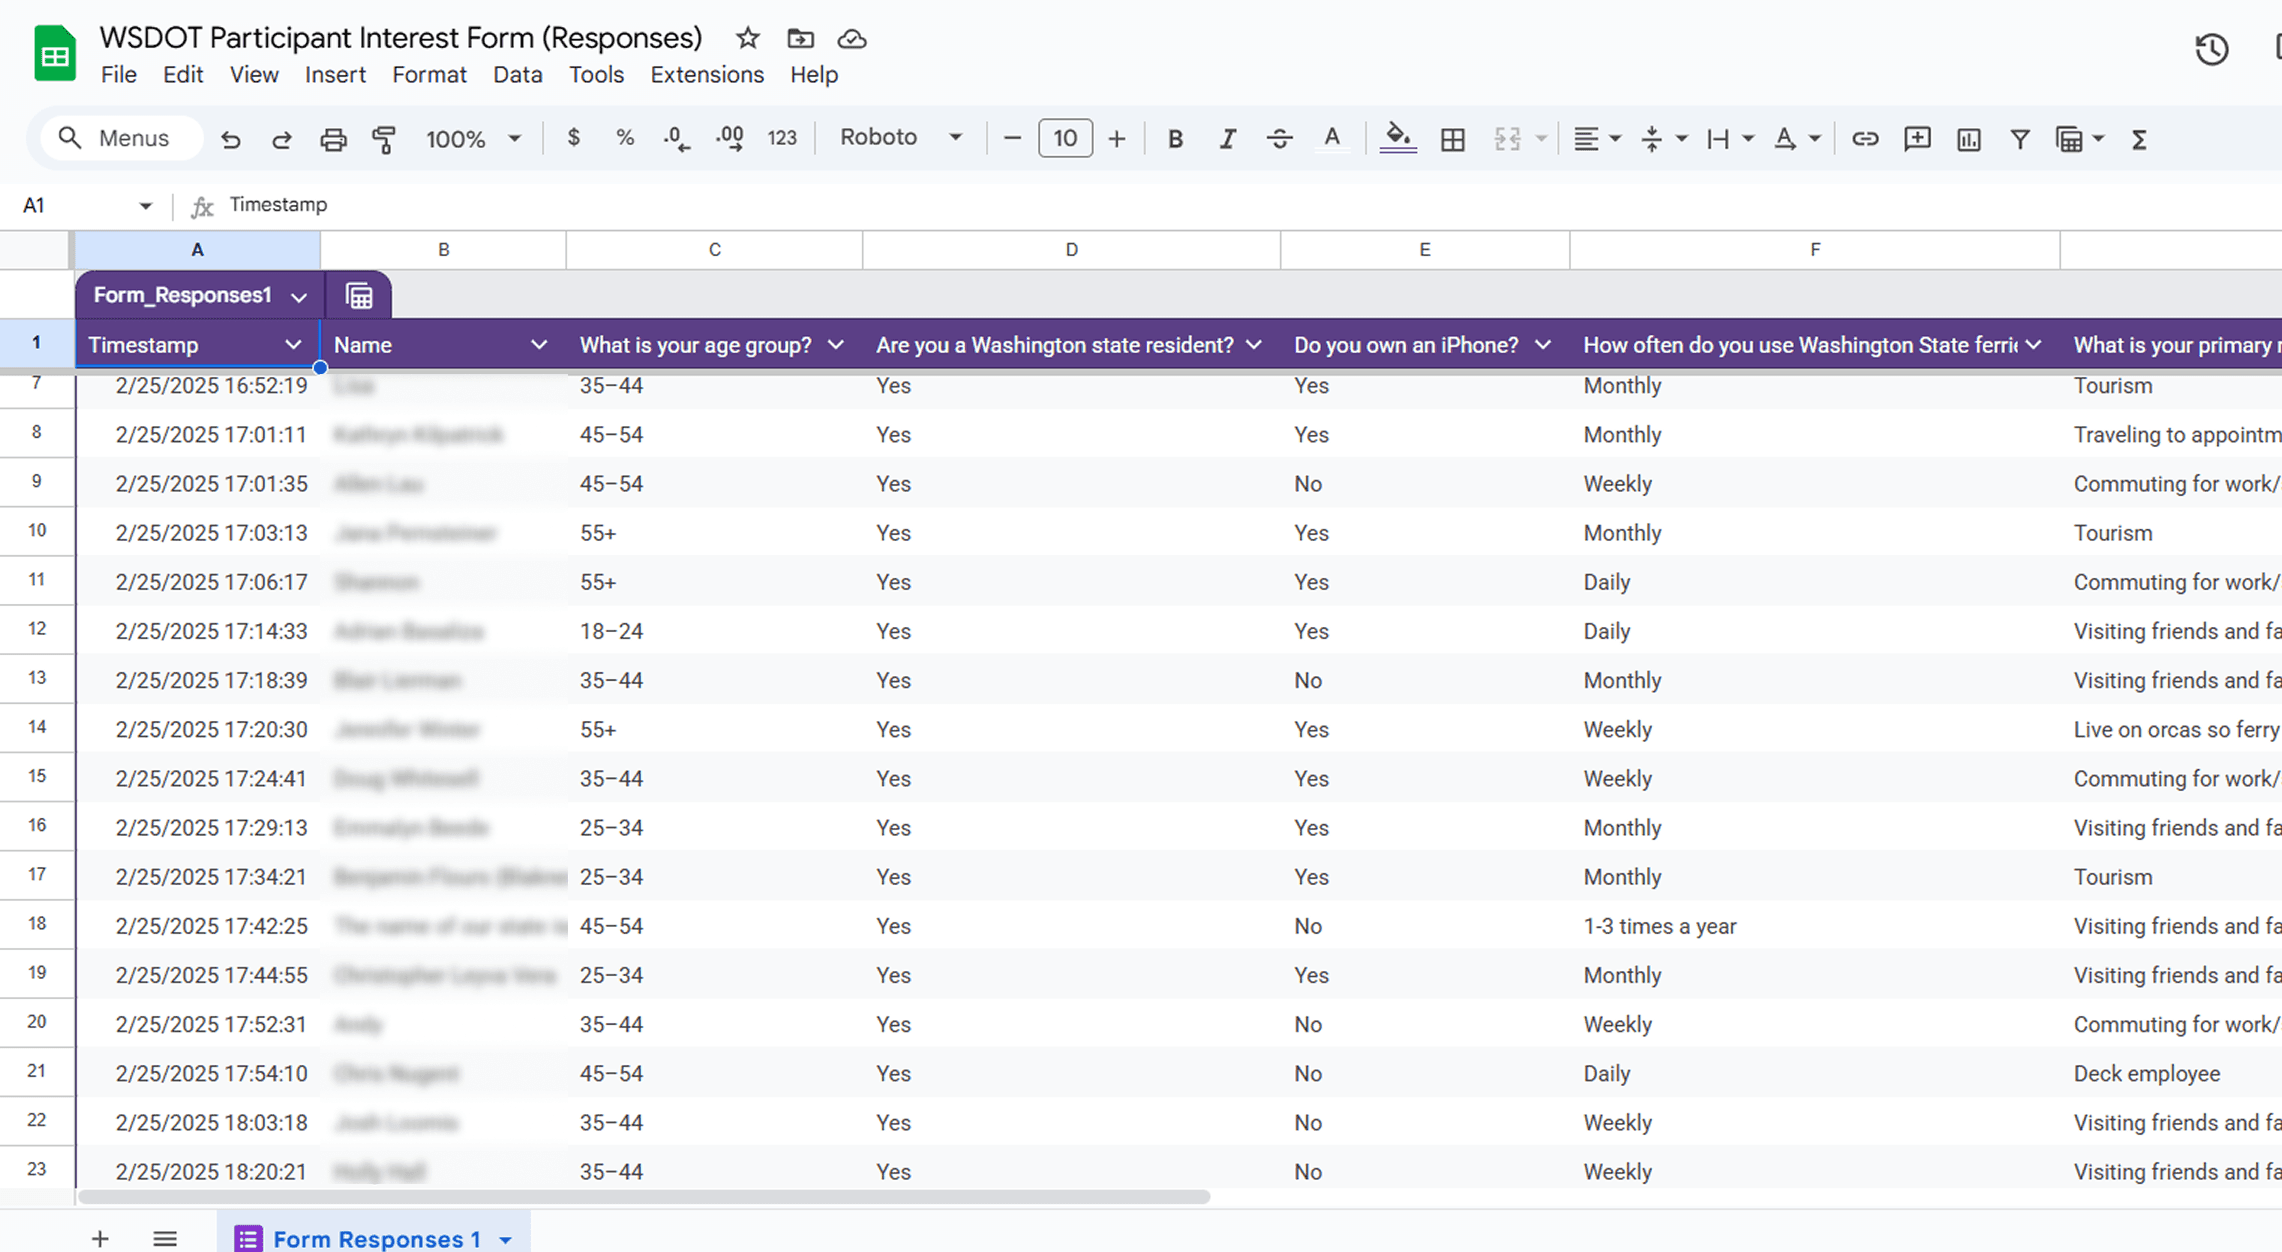The height and width of the screenshot is (1252, 2282).
Task: Click the Undo arrow
Action: [x=230, y=139]
